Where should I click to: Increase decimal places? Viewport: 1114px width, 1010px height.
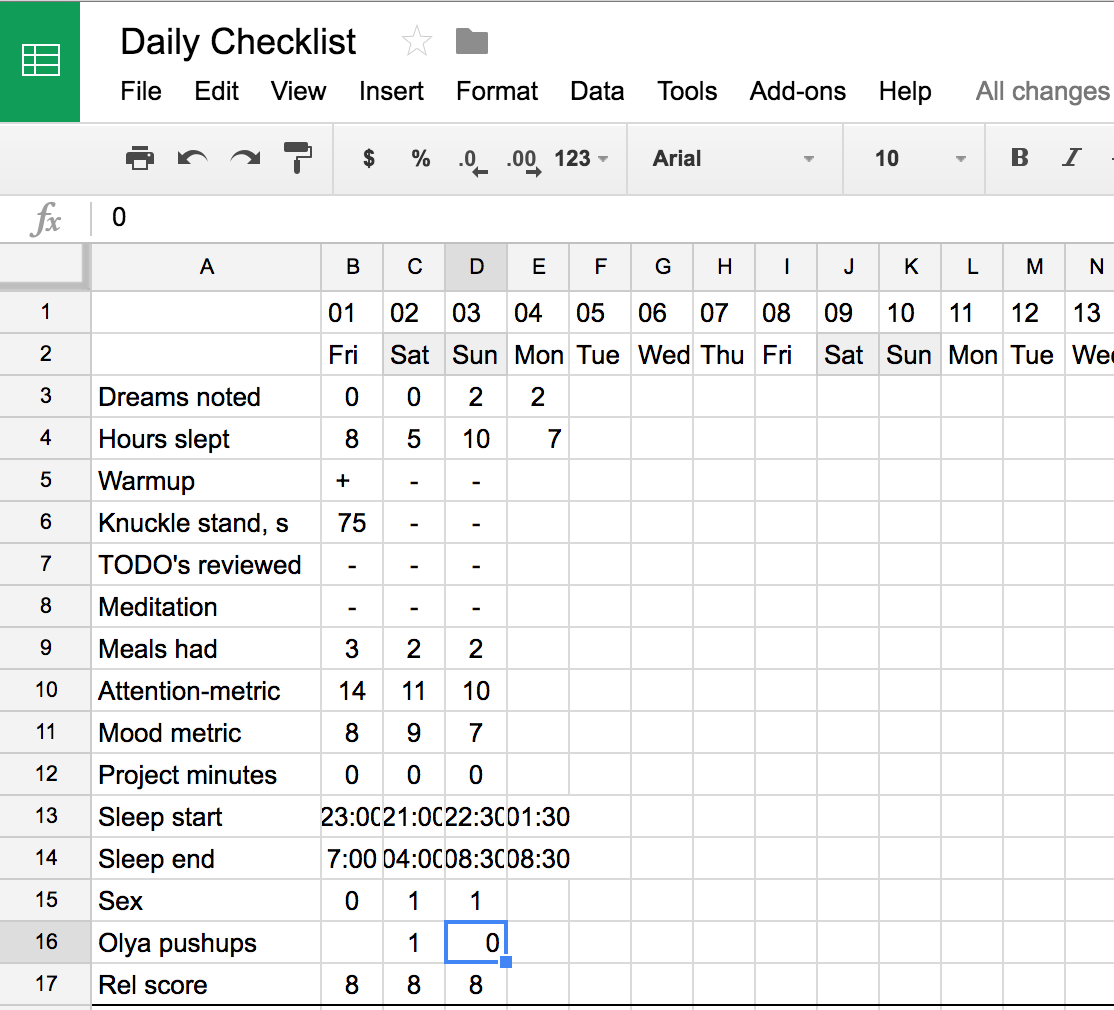point(523,160)
